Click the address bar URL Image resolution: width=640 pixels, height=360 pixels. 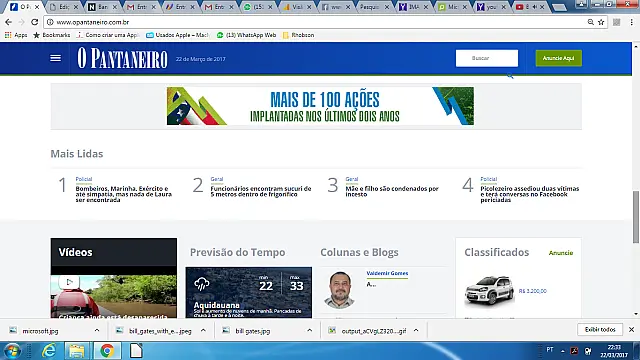[93, 22]
